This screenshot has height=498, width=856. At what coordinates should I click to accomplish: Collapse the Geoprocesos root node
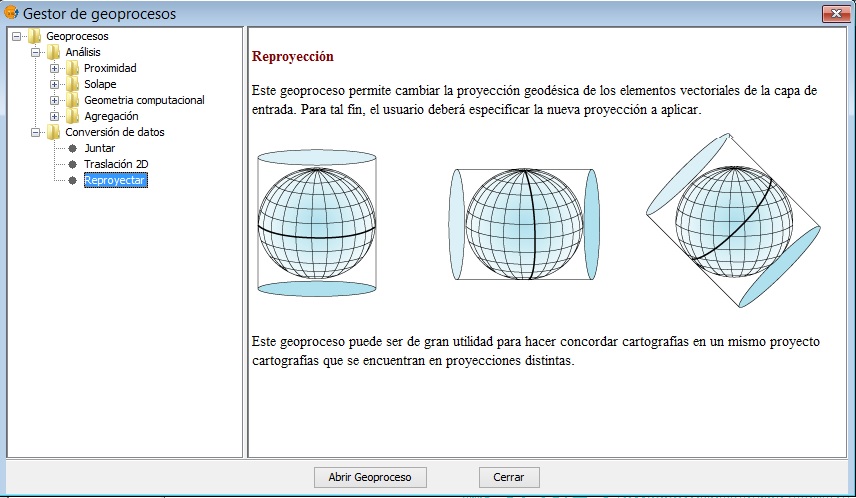click(17, 37)
